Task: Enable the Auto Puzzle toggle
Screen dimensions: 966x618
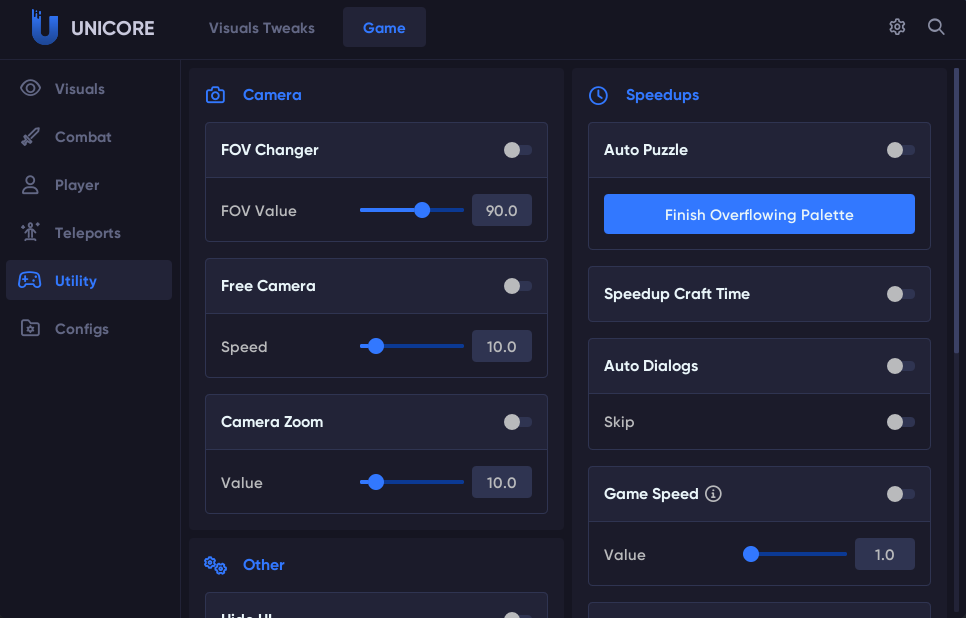Action: [900, 150]
